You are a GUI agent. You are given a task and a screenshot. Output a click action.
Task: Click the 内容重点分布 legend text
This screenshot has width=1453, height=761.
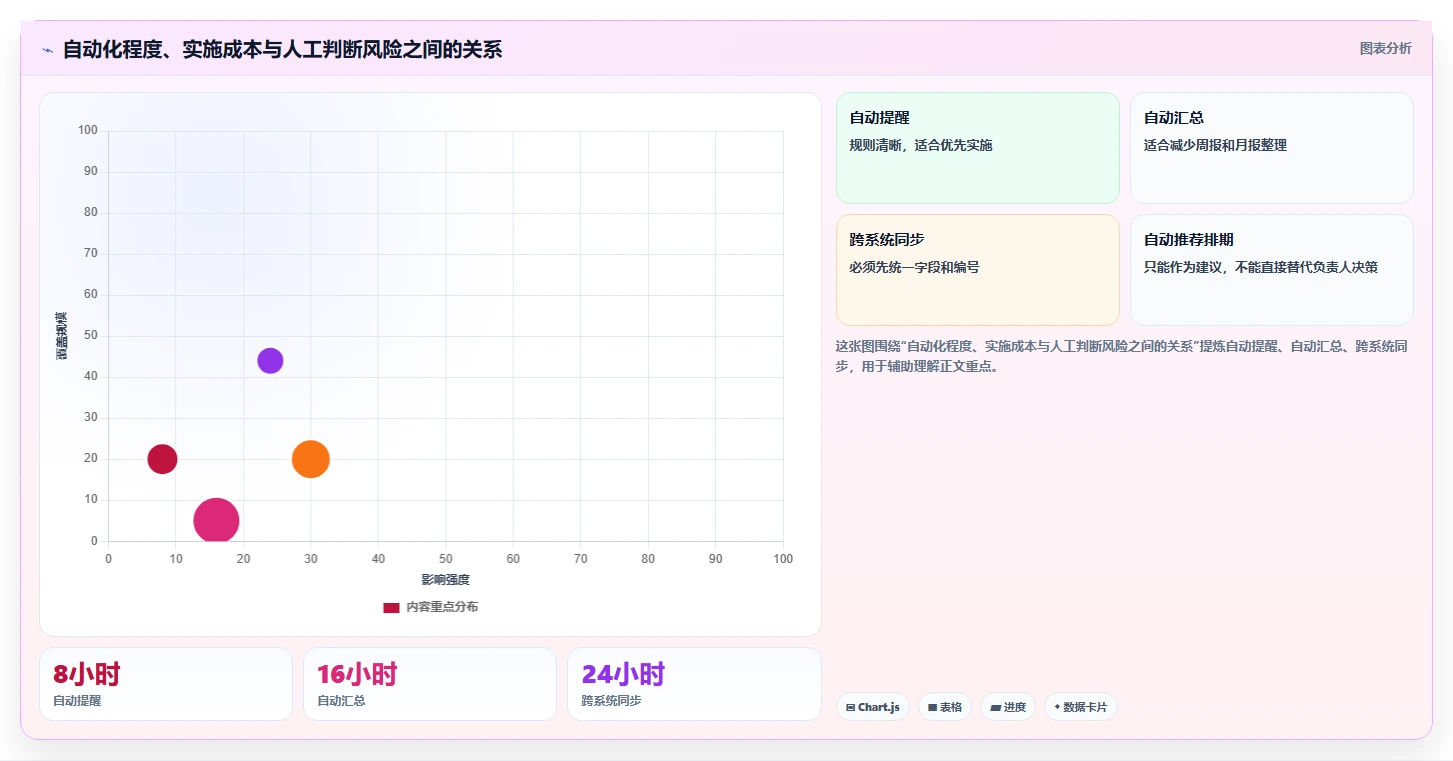(442, 607)
